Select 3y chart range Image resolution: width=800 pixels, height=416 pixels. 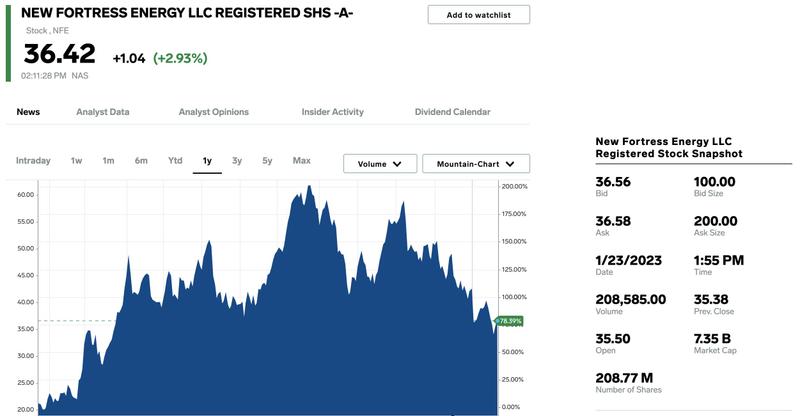pos(237,161)
